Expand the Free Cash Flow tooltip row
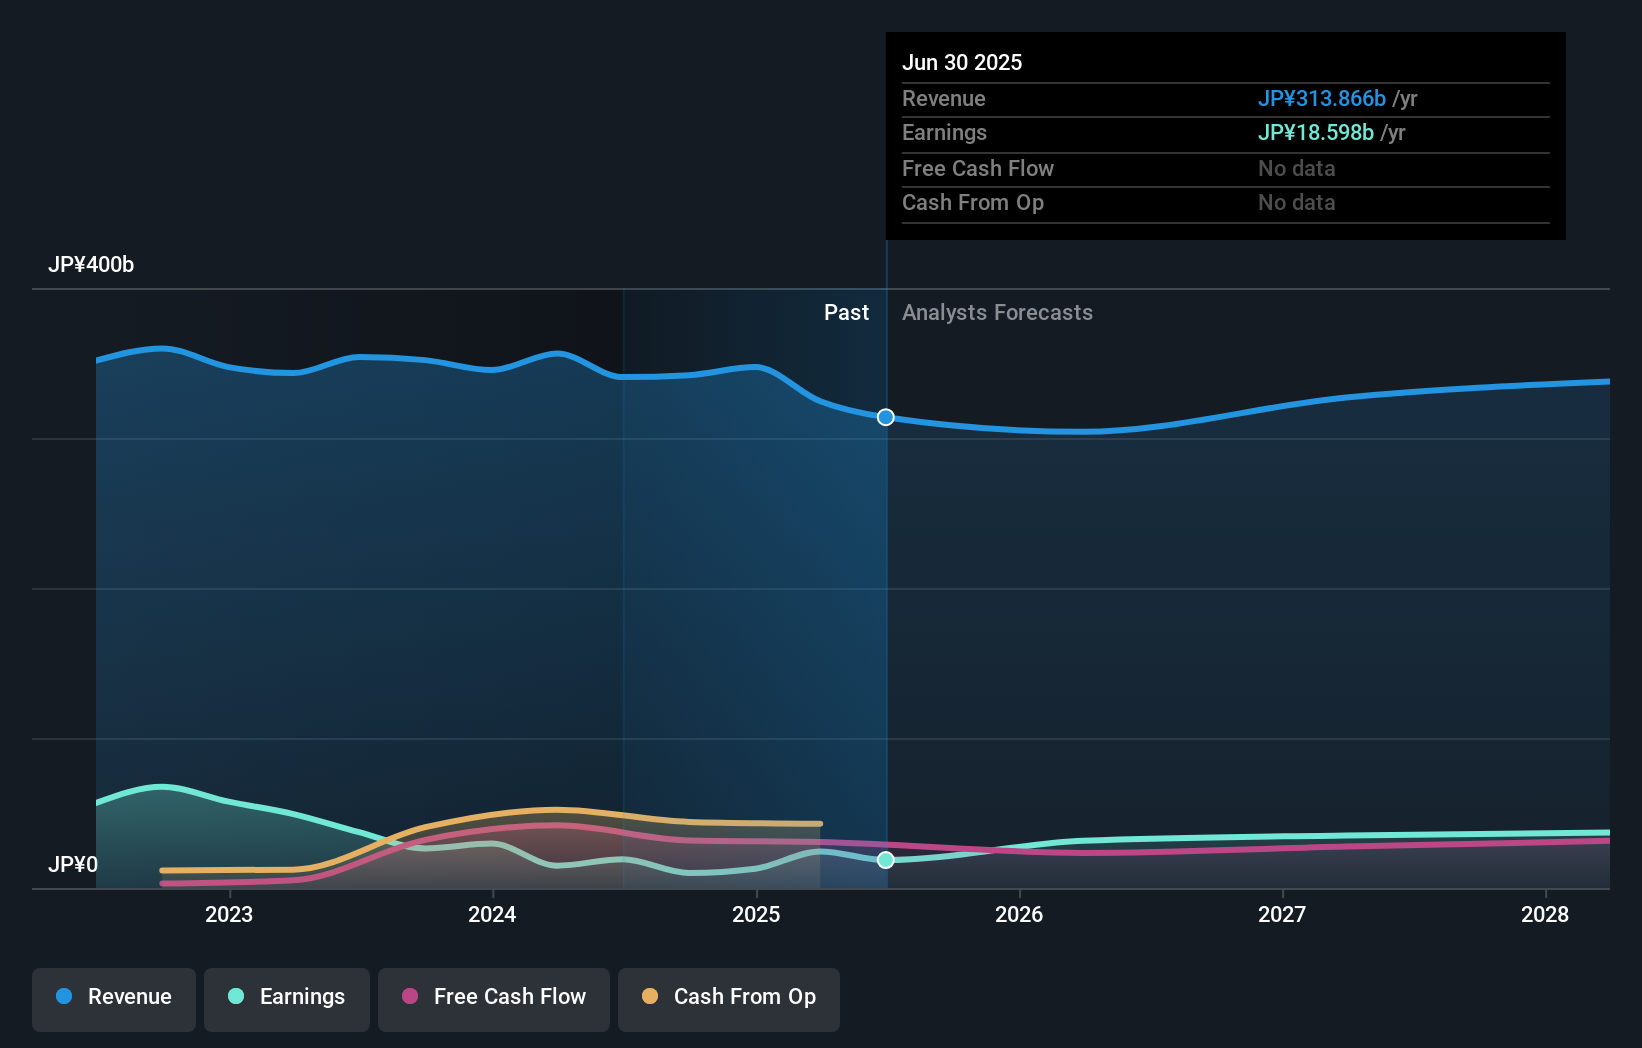Screen dimensions: 1642x1048 coord(978,168)
